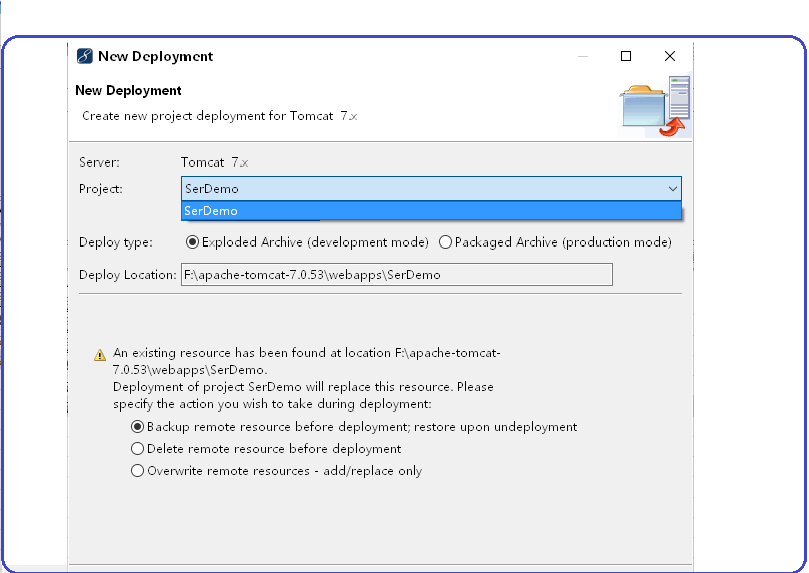Screen dimensions: 809x573
Task: Pick SerDemo from the dropdown list
Action: [x=431, y=211]
